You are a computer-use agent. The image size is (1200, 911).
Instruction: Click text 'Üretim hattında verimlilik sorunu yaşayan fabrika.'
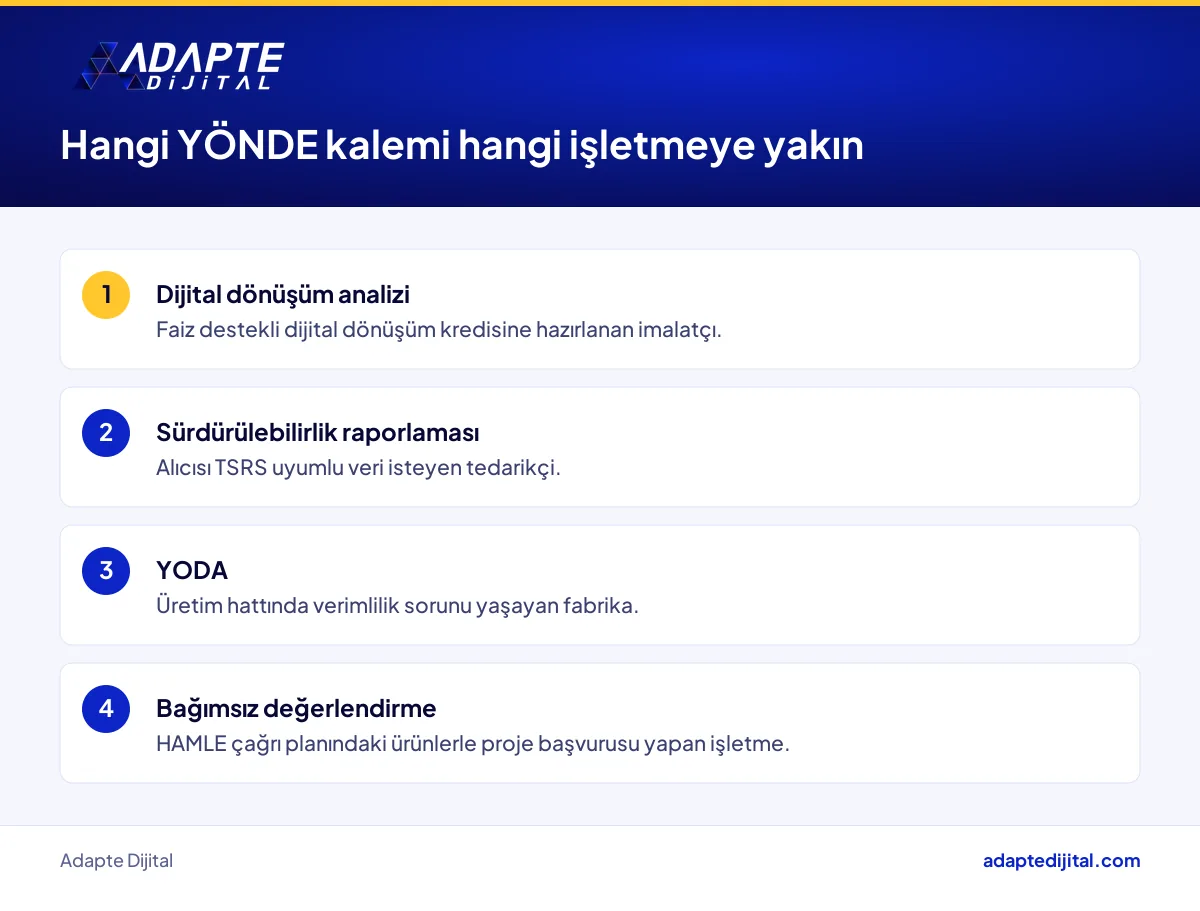click(x=397, y=606)
